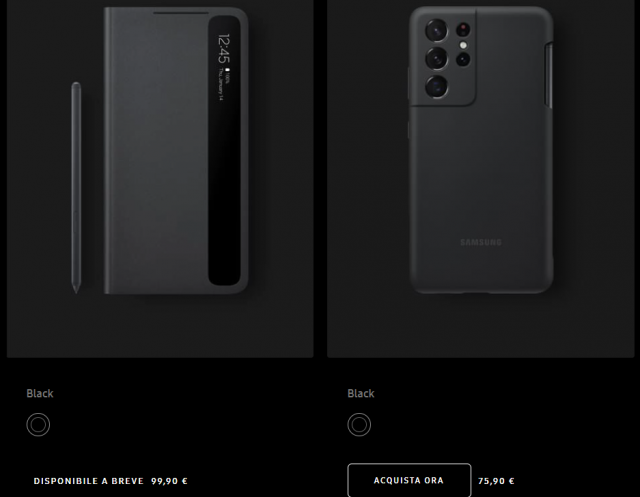
Task: Click the ACQUISTA ORA button
Action: tap(409, 480)
